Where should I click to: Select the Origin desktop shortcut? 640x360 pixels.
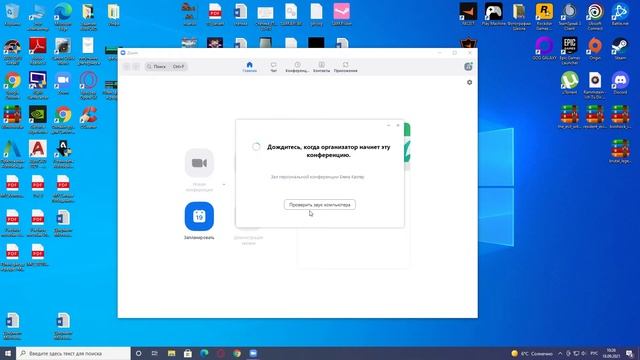(595, 49)
